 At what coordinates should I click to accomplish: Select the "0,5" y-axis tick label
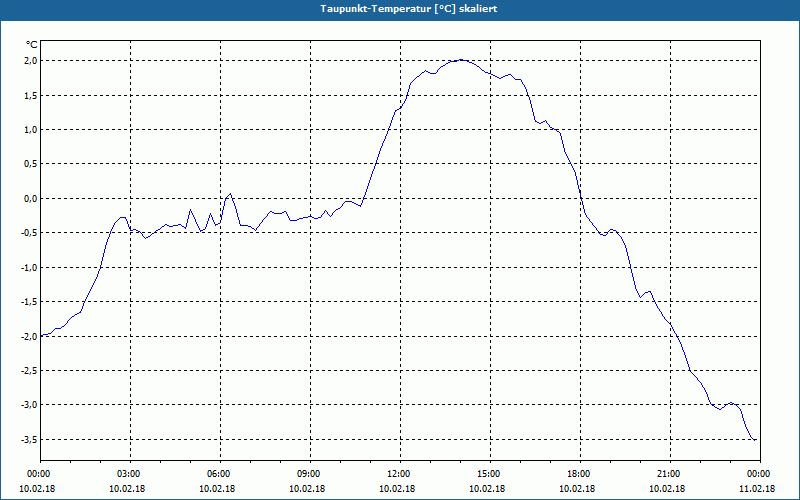(31, 164)
